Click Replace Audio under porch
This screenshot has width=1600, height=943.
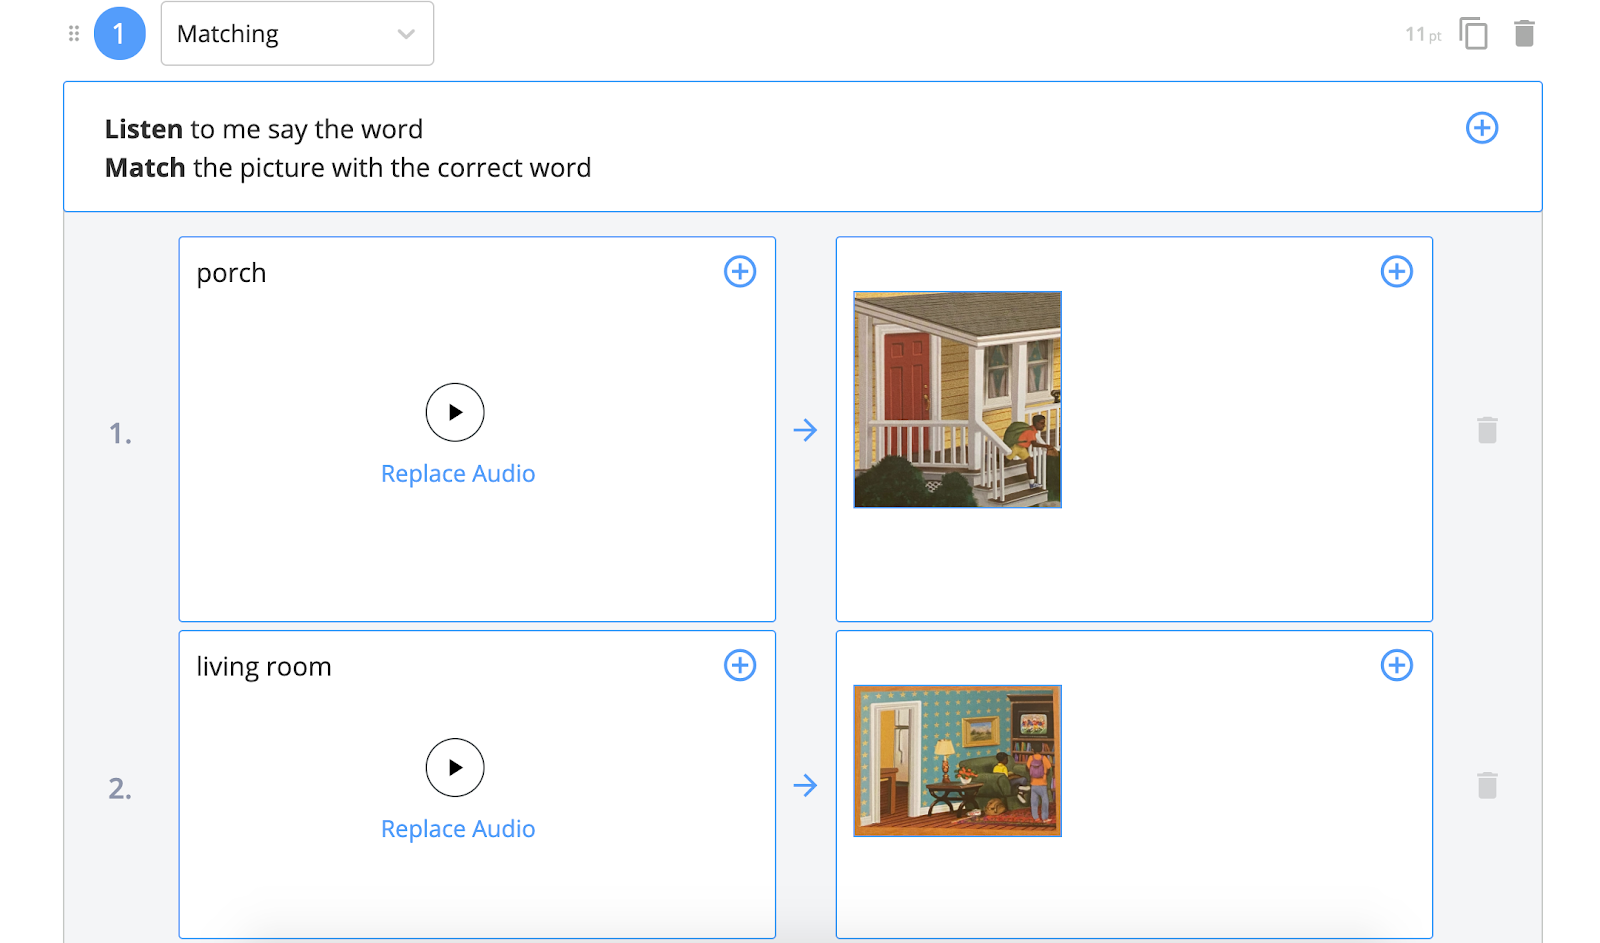[x=458, y=474]
